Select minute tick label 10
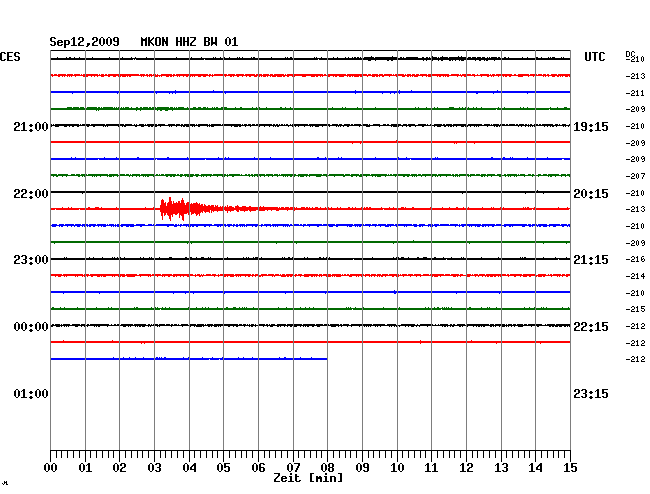Viewport: 650px width, 494px height. pyautogui.click(x=397, y=467)
